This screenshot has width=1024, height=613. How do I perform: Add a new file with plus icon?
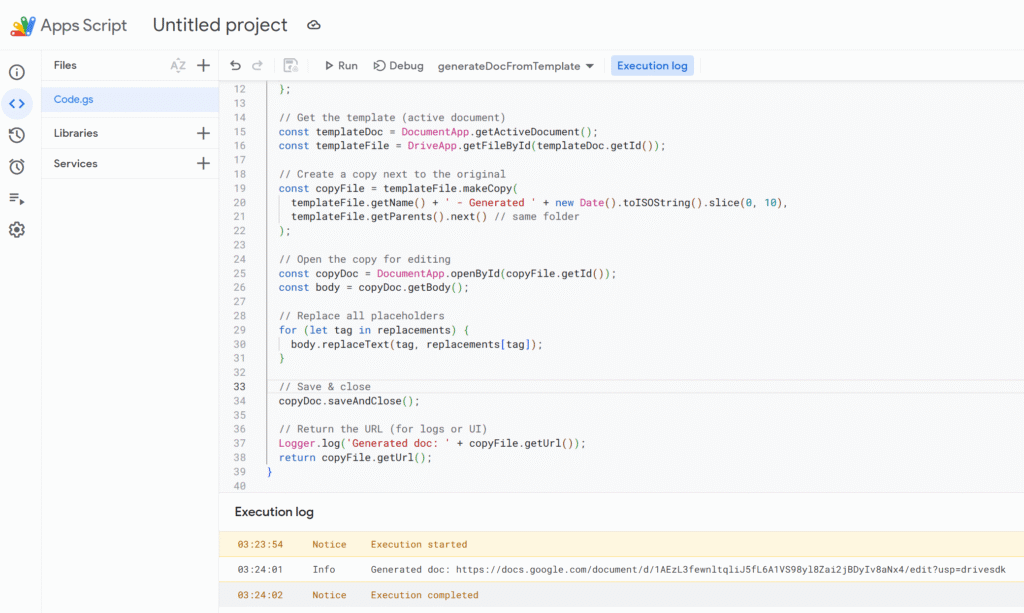coord(203,66)
